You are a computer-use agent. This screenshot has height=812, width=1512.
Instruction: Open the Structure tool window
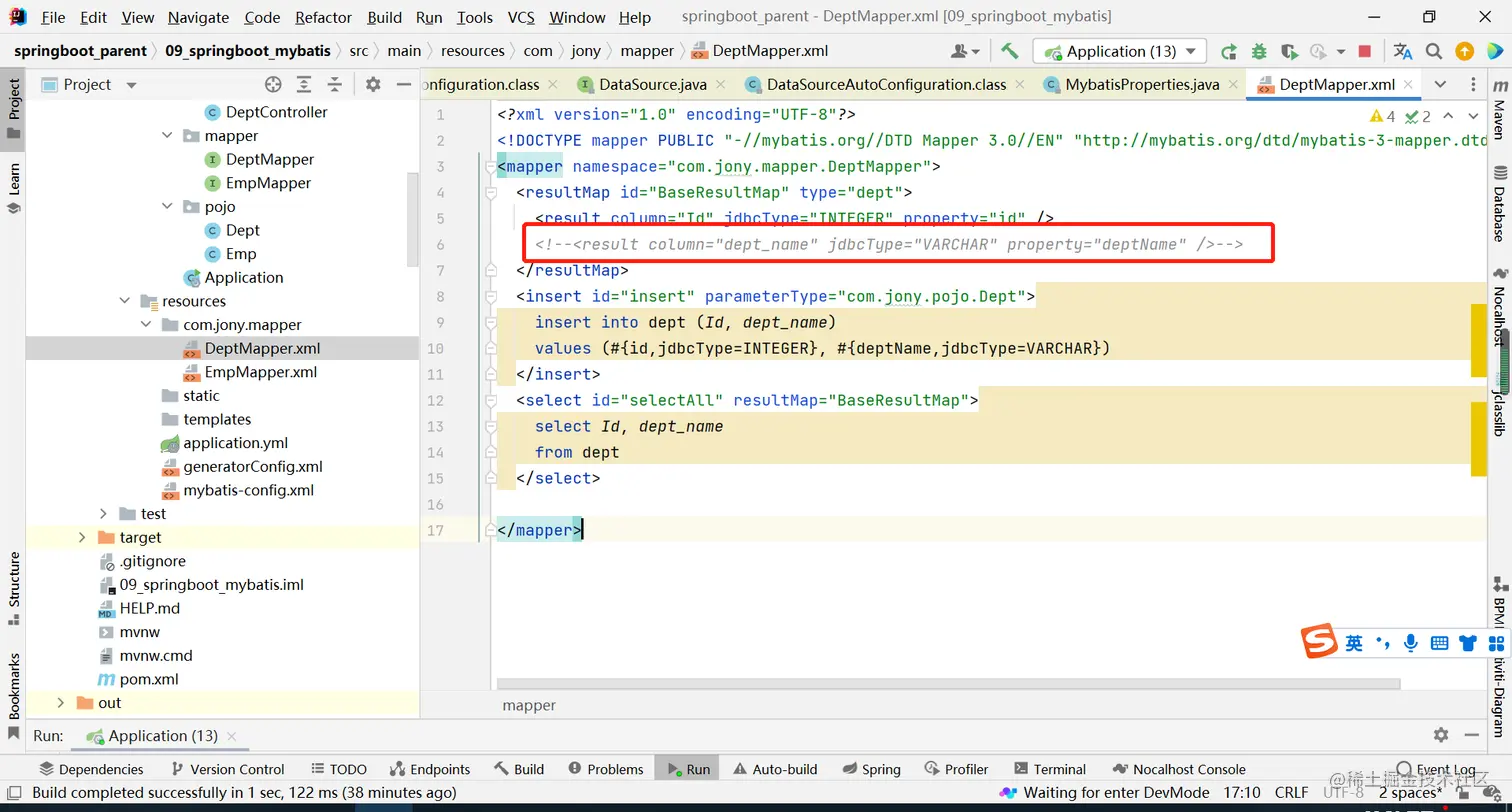(x=14, y=588)
